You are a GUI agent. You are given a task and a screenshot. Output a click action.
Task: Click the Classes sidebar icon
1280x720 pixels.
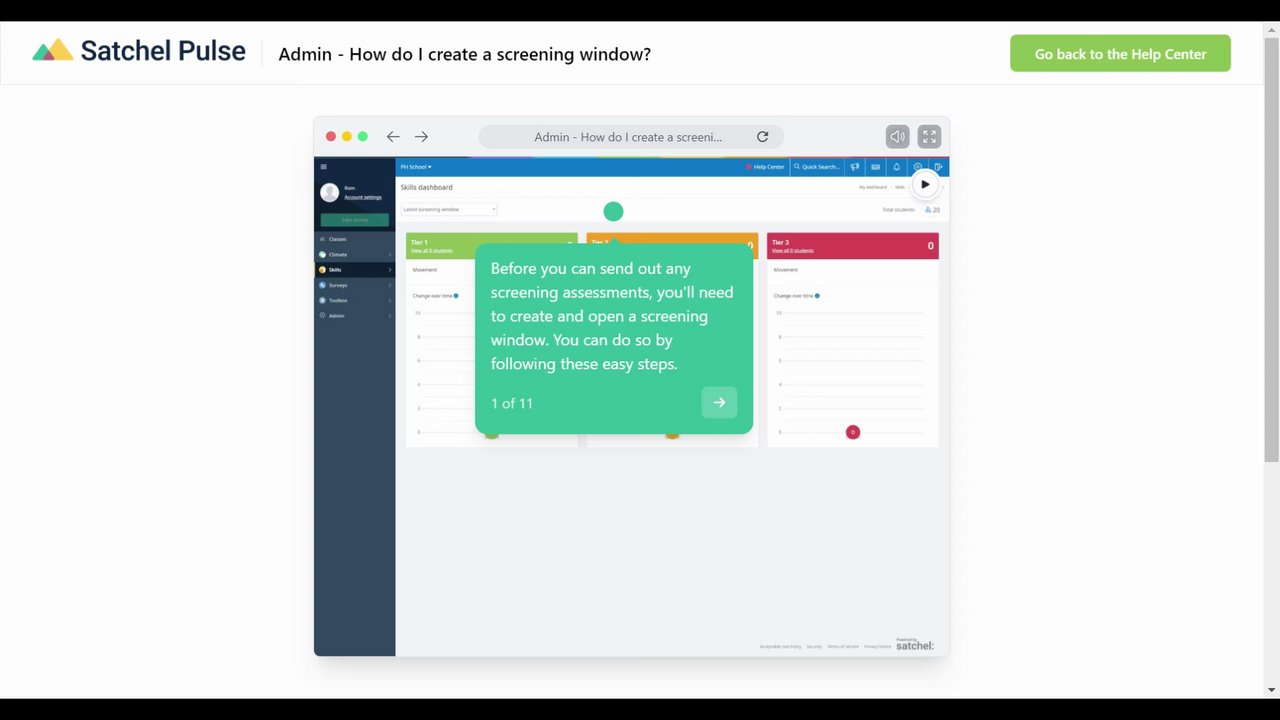click(x=322, y=239)
